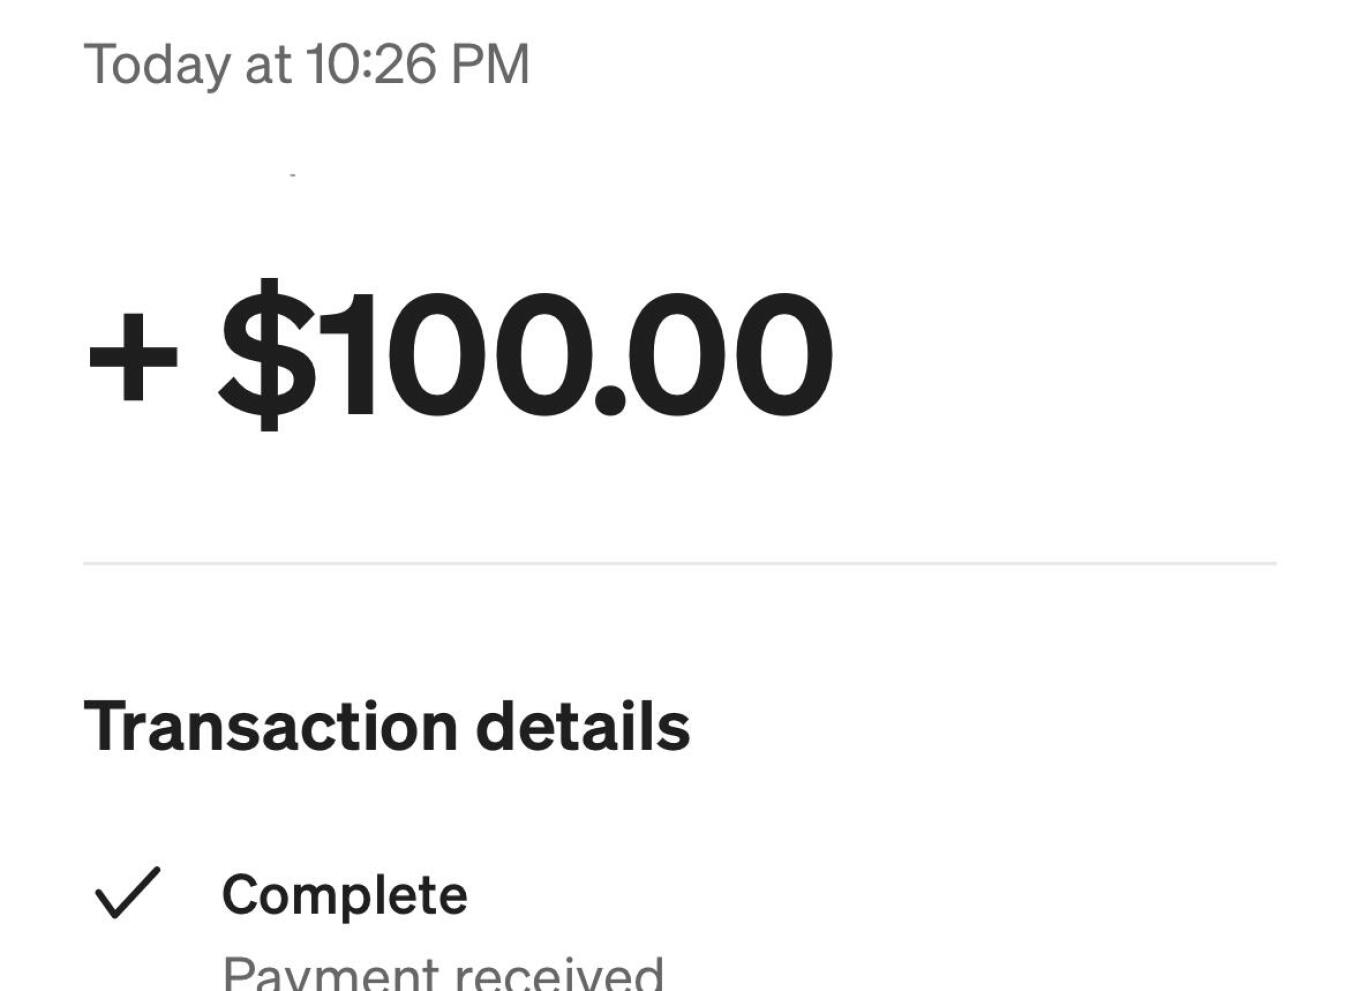Tap the word 'Payment' below Complete
Viewport: 1360px width, 991px height.
(330, 973)
